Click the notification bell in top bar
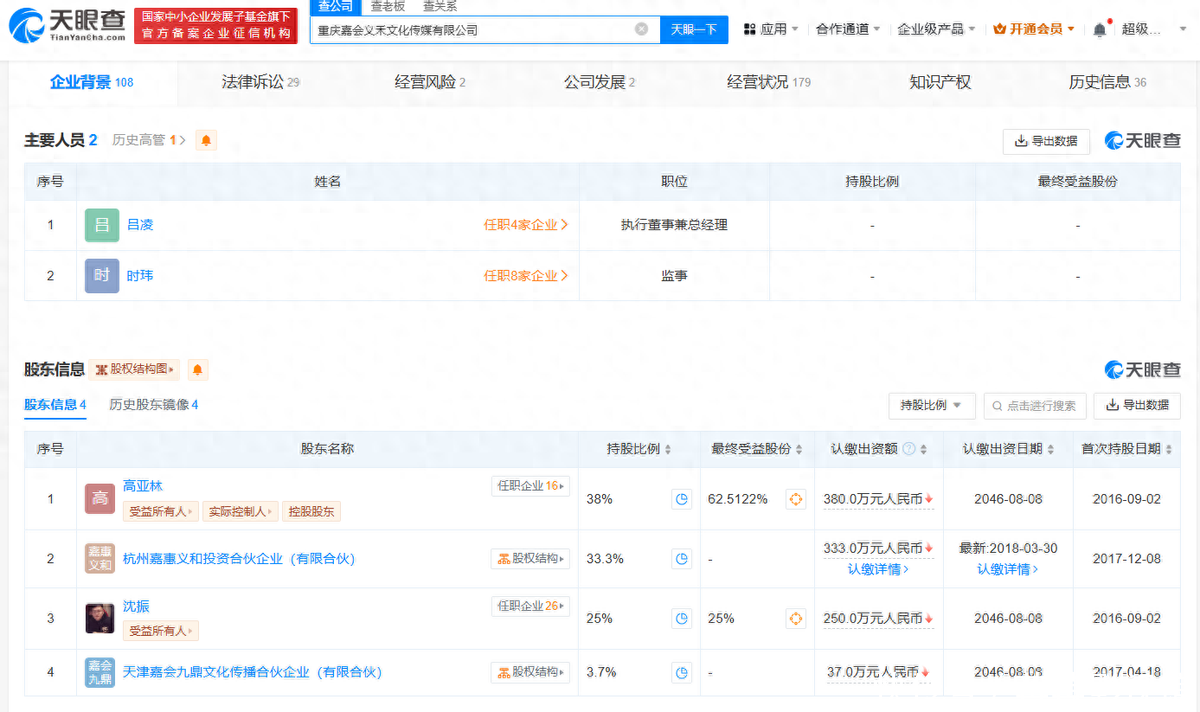1200x712 pixels. pyautogui.click(x=1099, y=29)
